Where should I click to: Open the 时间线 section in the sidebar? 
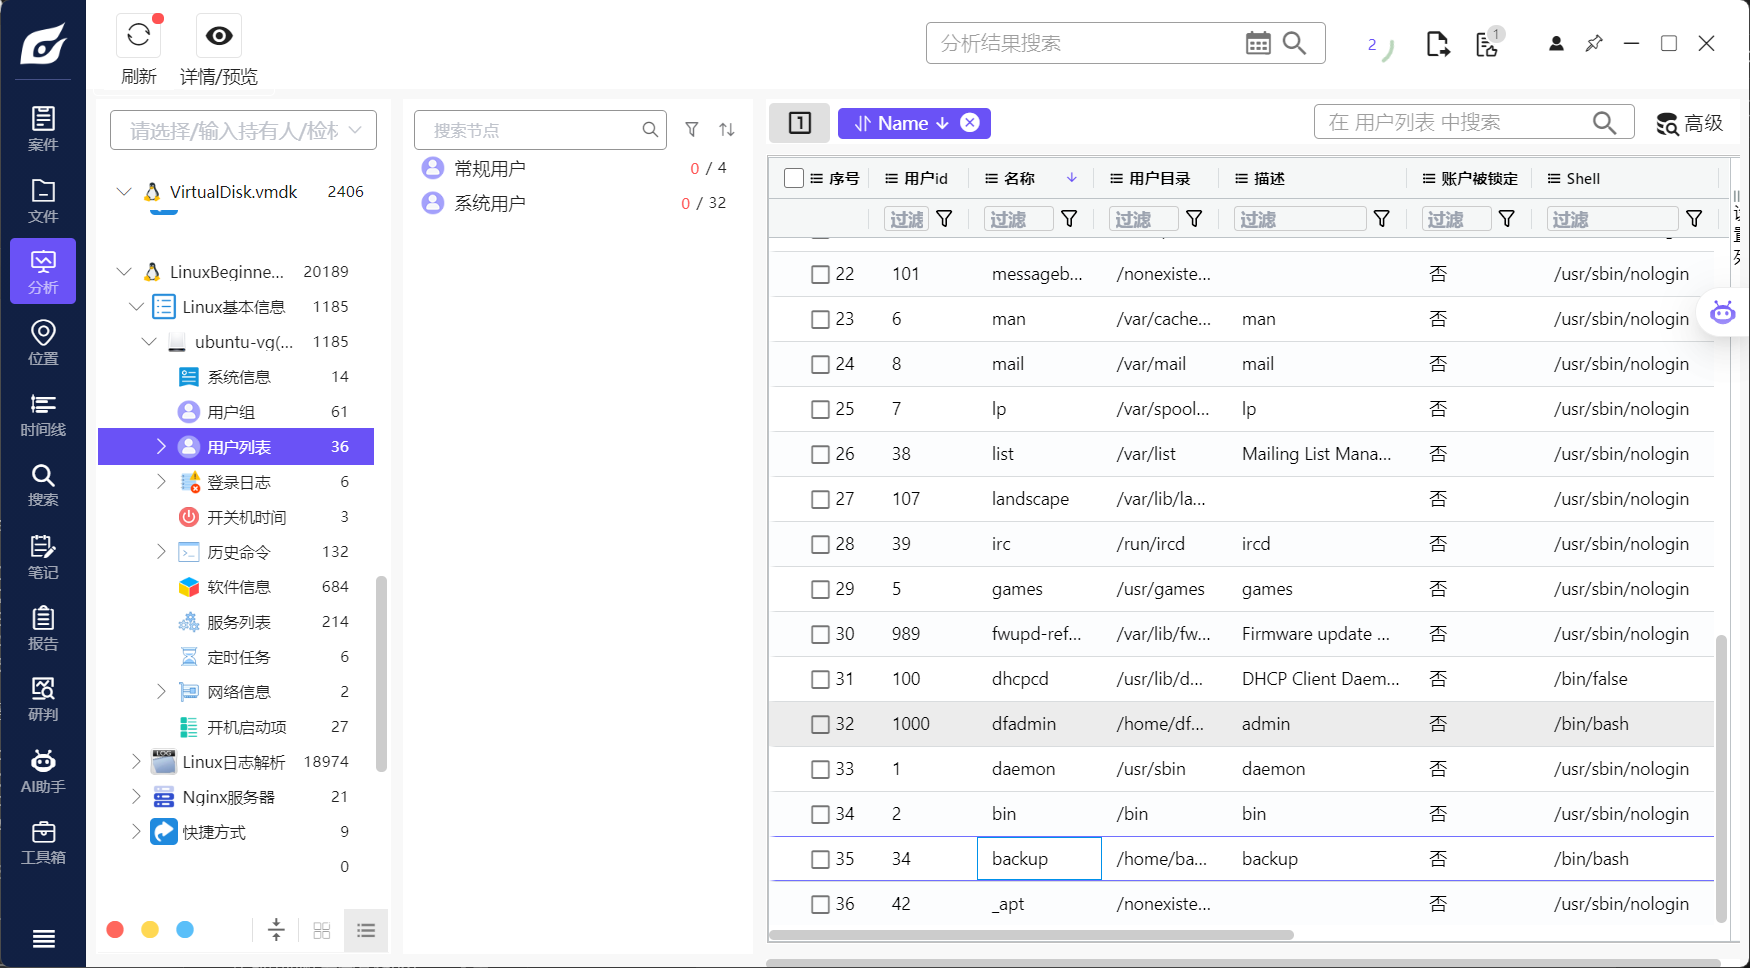43,413
